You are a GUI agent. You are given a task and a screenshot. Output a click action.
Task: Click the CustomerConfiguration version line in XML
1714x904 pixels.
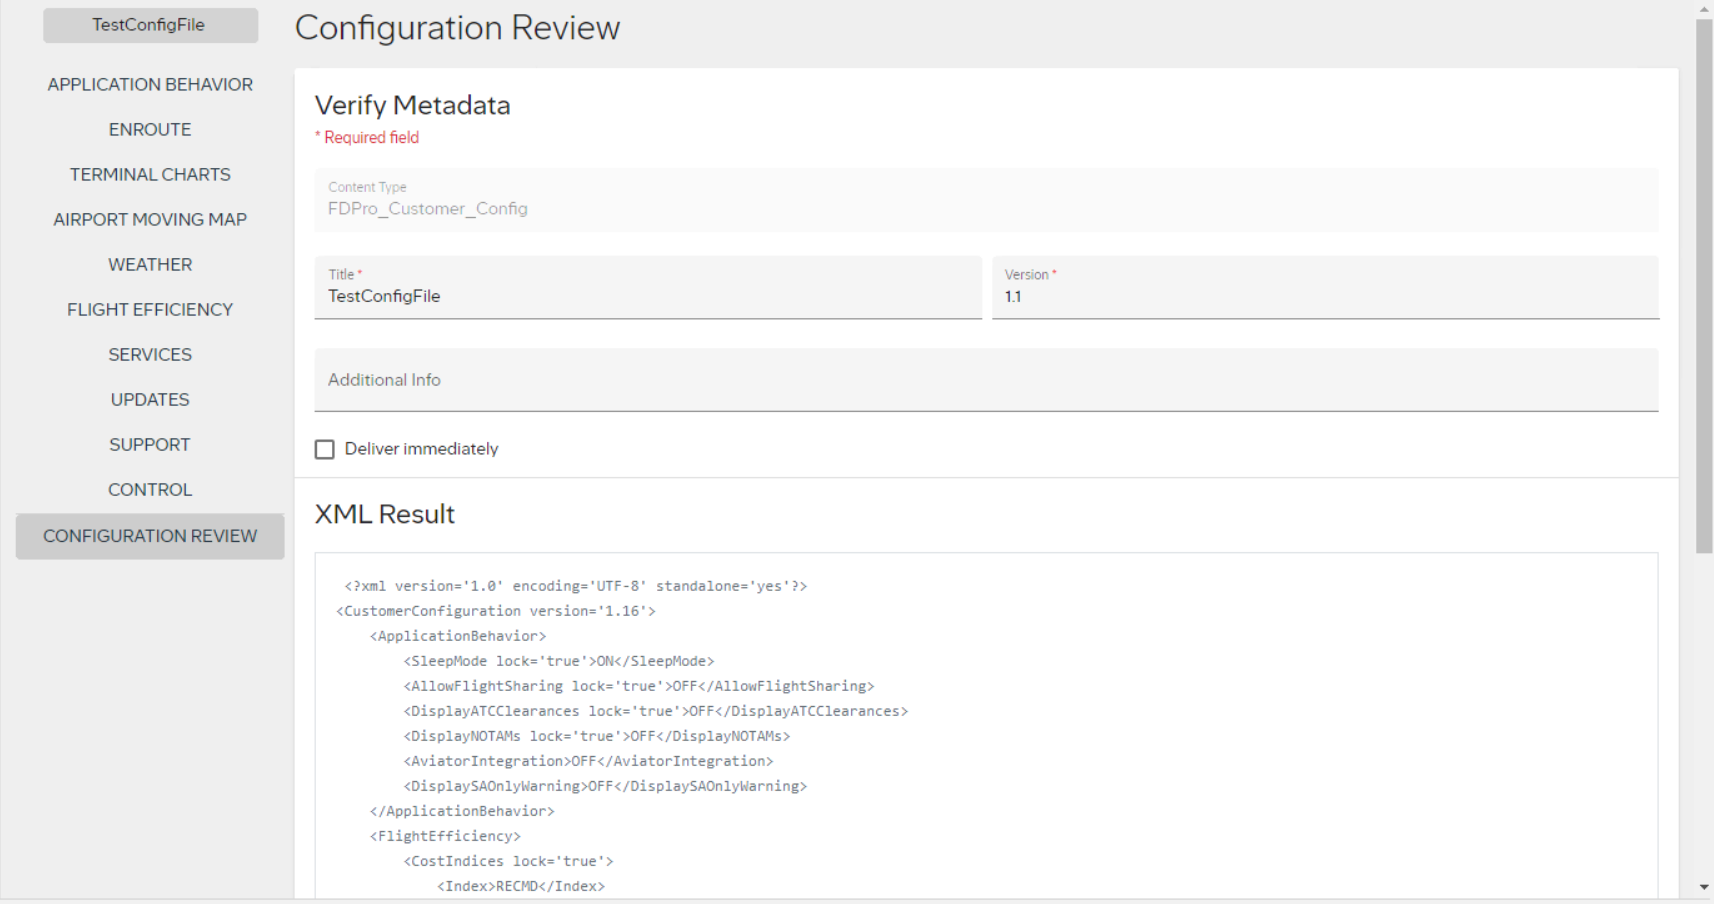[496, 611]
